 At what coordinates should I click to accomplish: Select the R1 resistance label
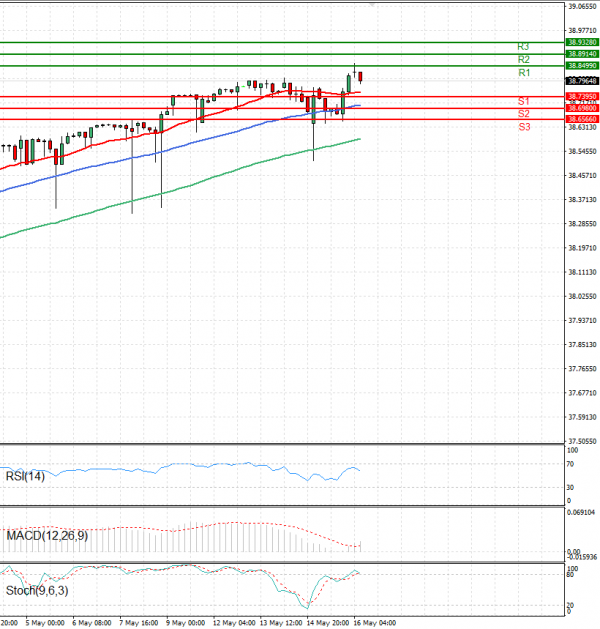(524, 73)
